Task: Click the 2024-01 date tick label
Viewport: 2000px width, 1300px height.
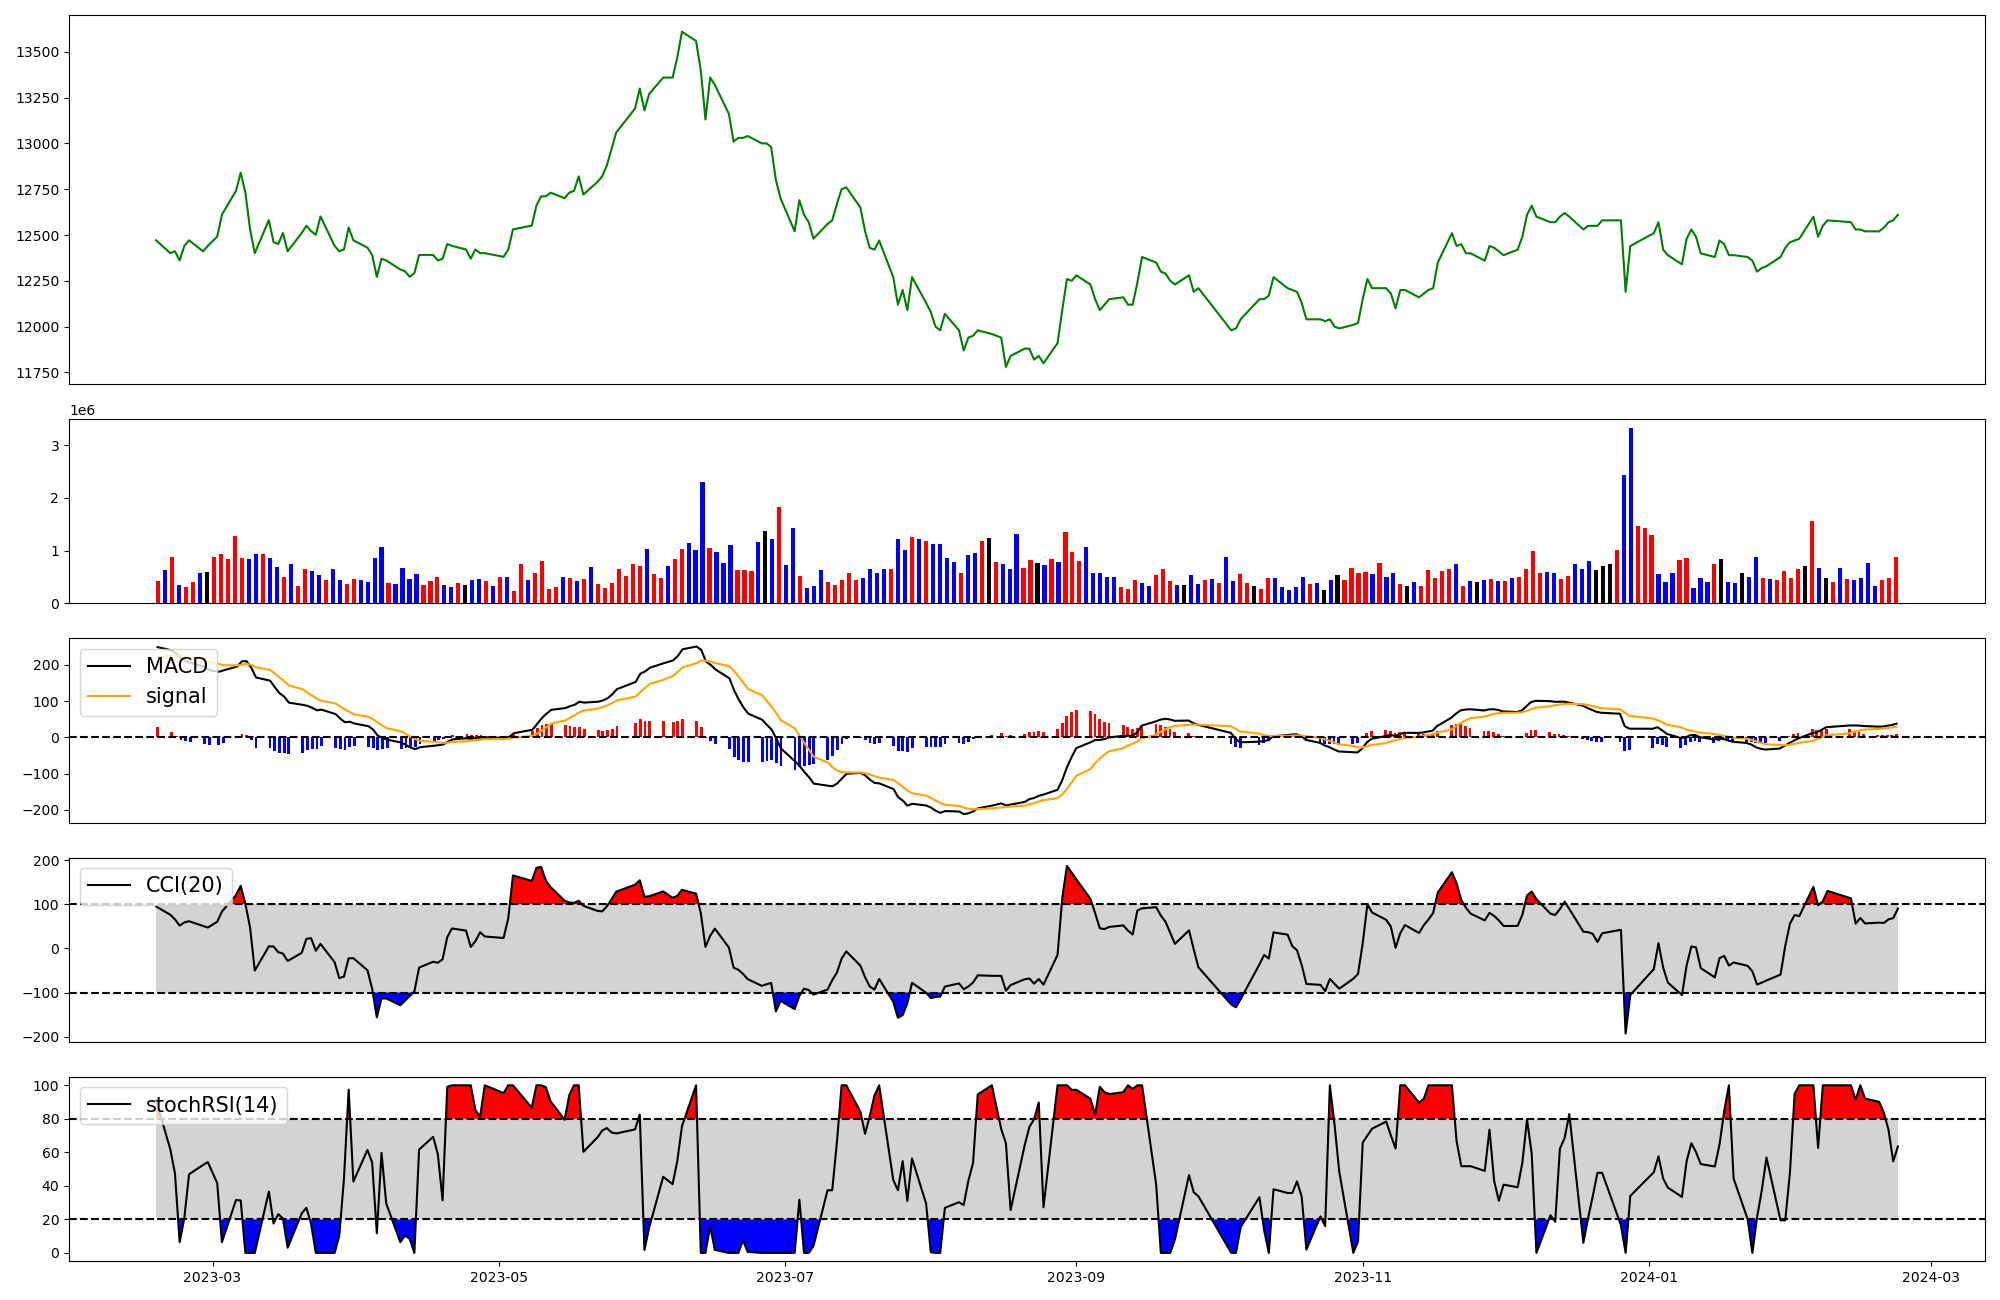Action: point(1649,1277)
